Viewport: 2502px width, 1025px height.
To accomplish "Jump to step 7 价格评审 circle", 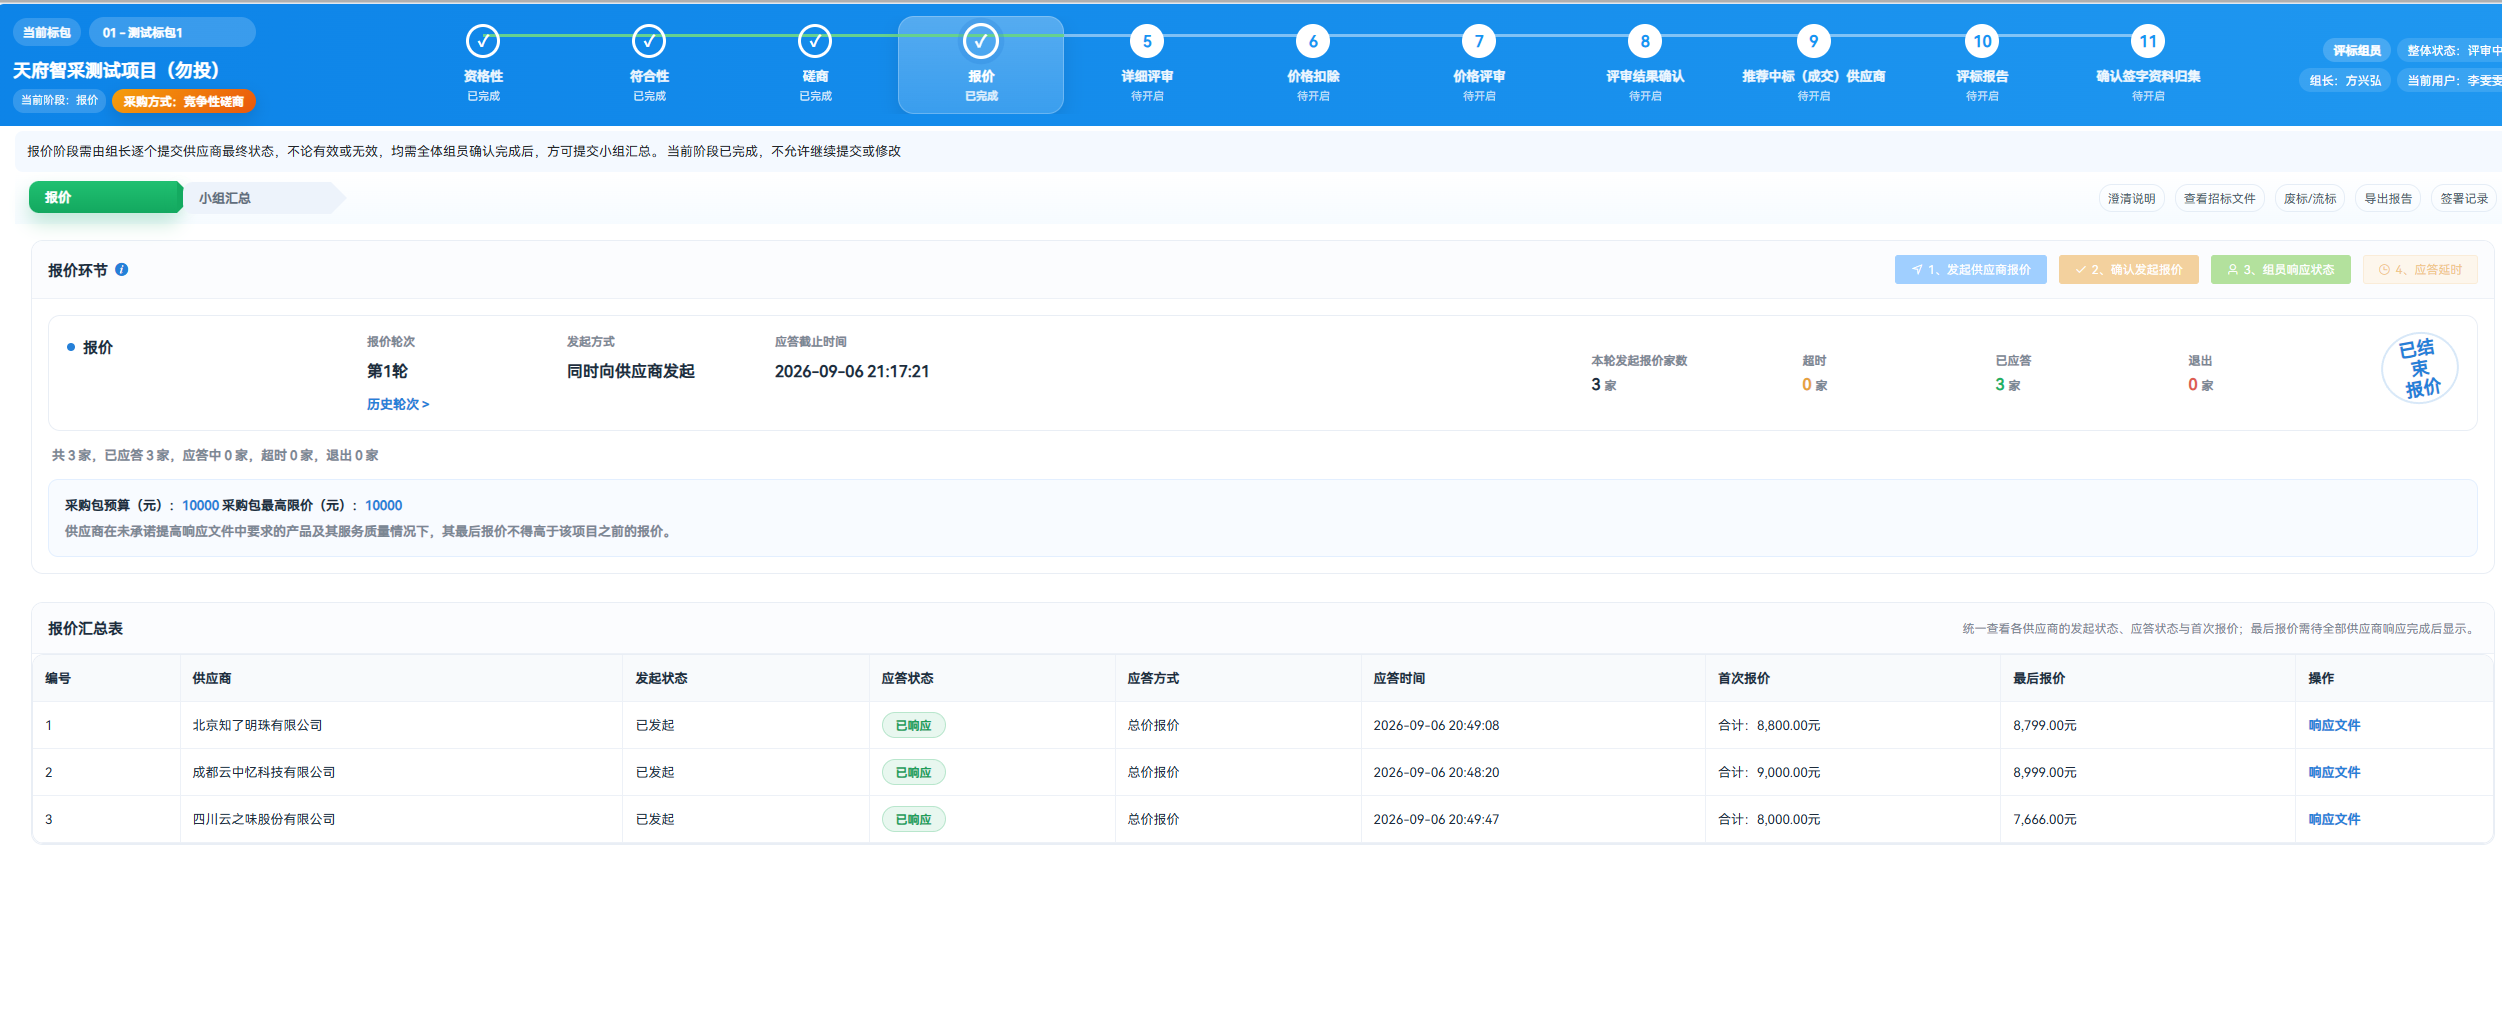I will point(1479,41).
